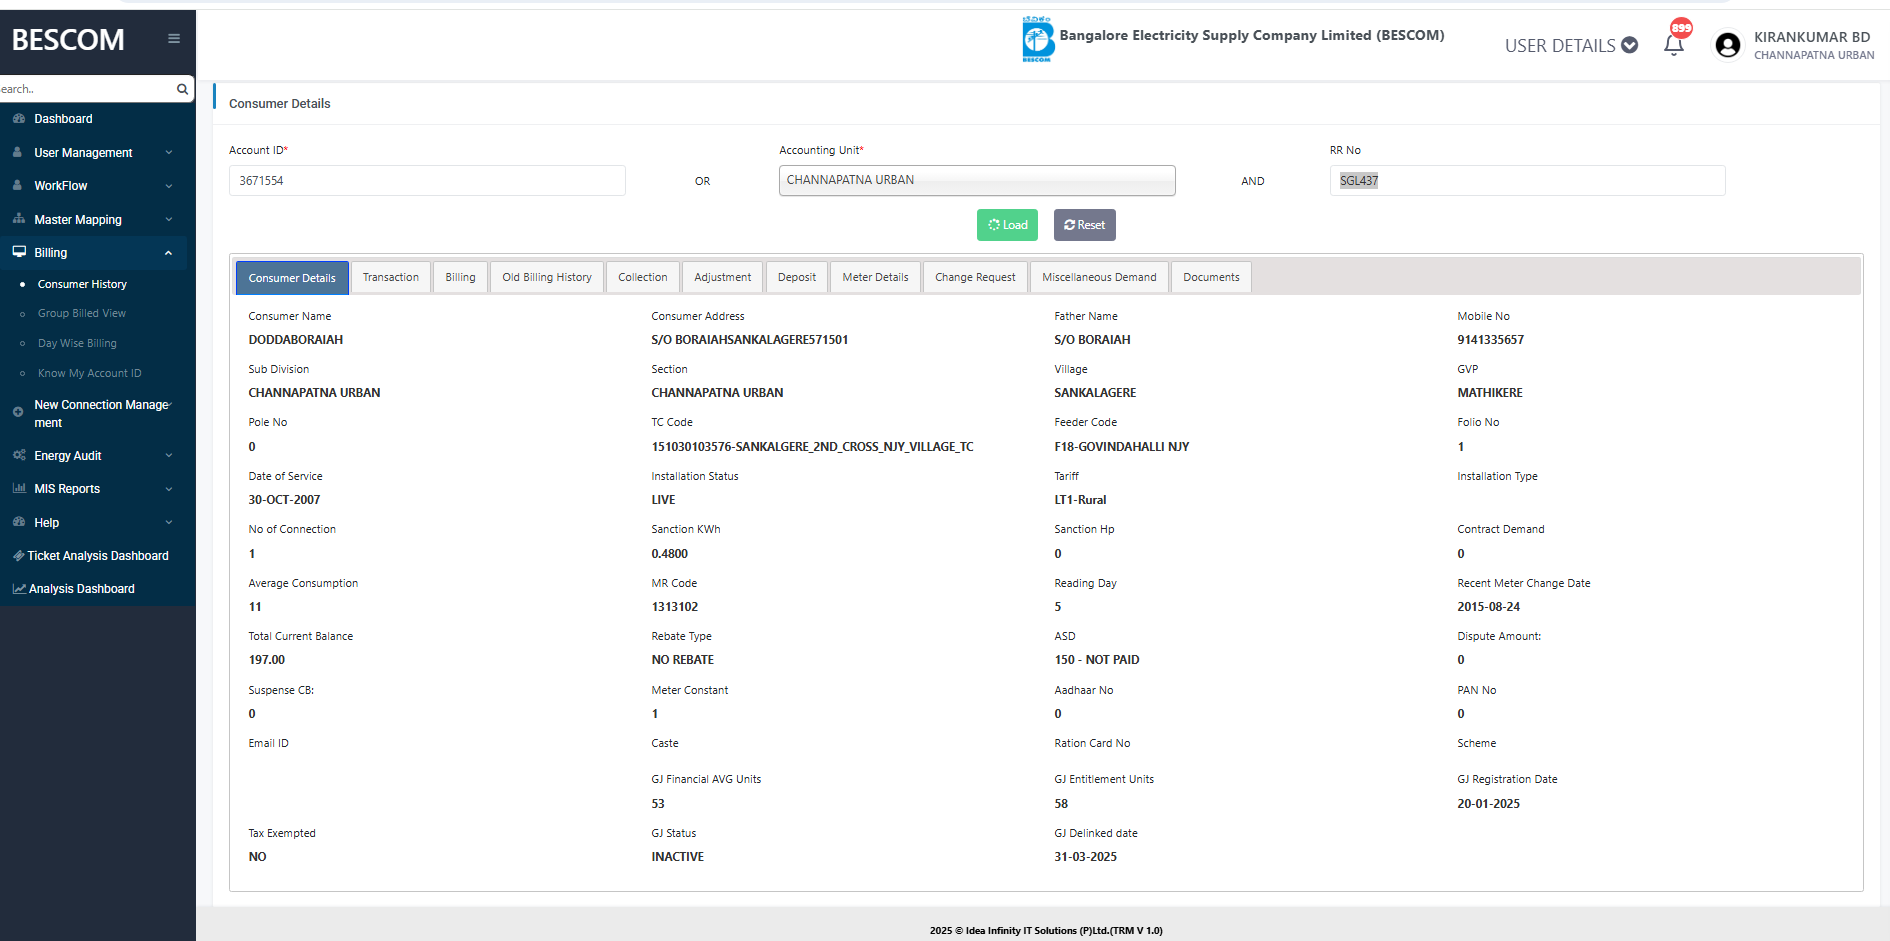Click the Master Mapping hierarchy icon
The width and height of the screenshot is (1890, 941).
[x=18, y=219]
